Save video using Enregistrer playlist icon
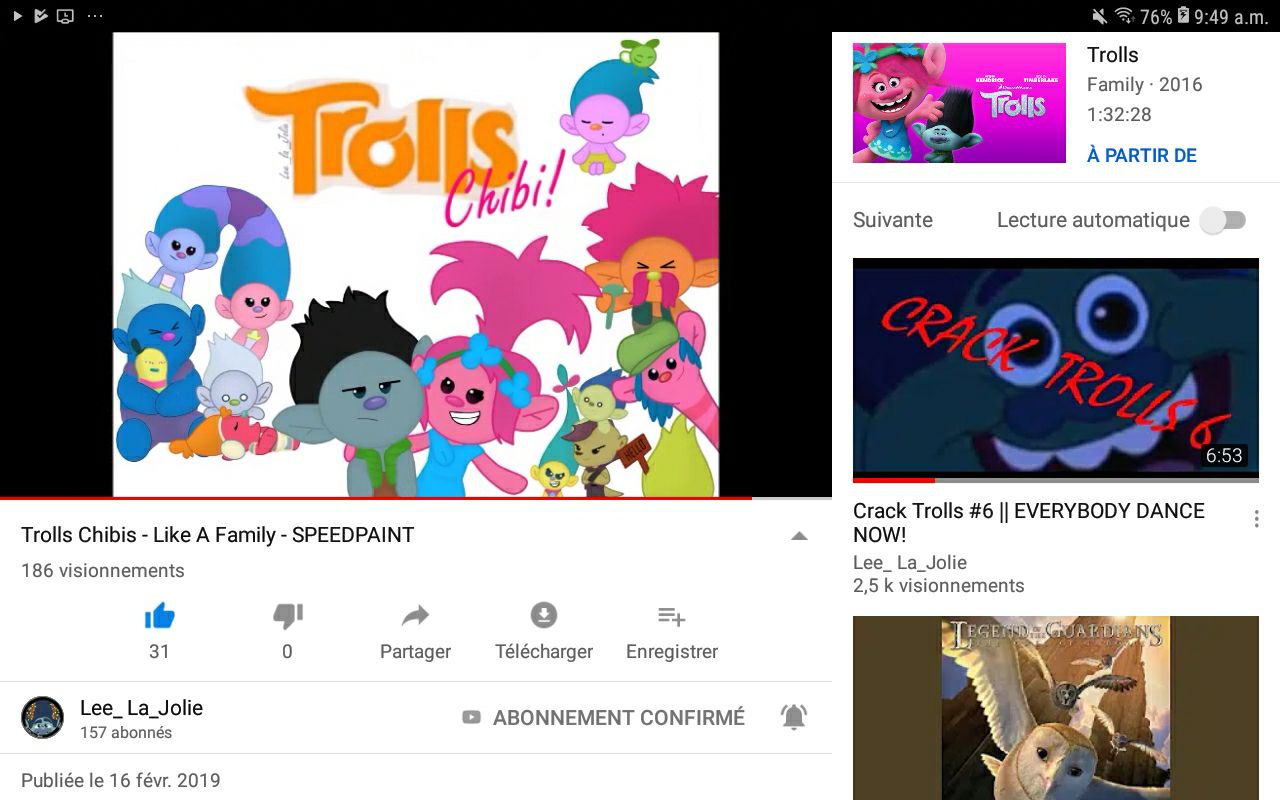Screen dimensions: 1280x800 pyautogui.click(x=671, y=616)
